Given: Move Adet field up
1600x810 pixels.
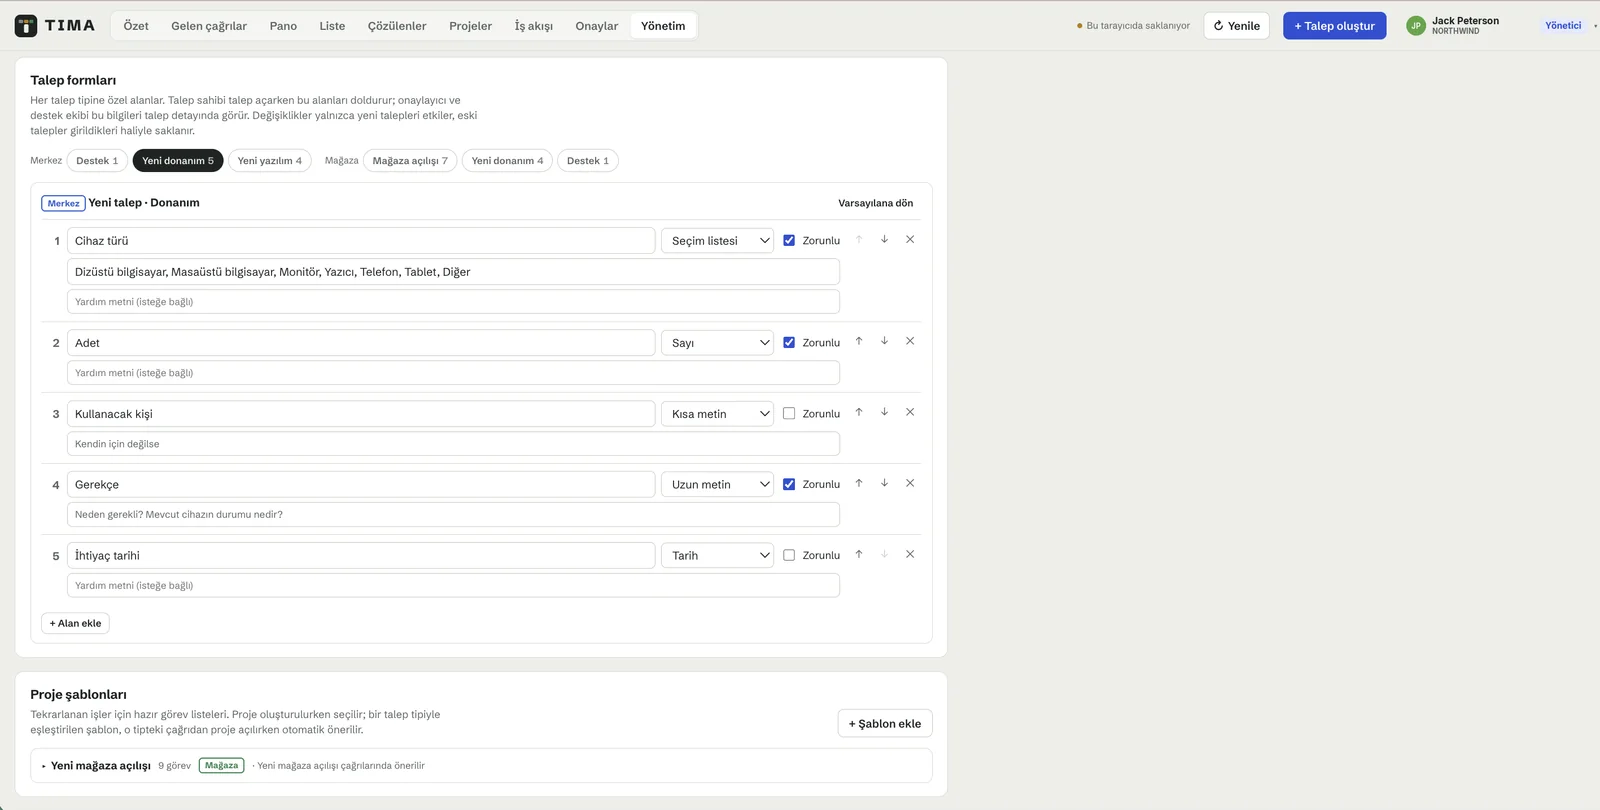Looking at the screenshot, I should pos(859,341).
